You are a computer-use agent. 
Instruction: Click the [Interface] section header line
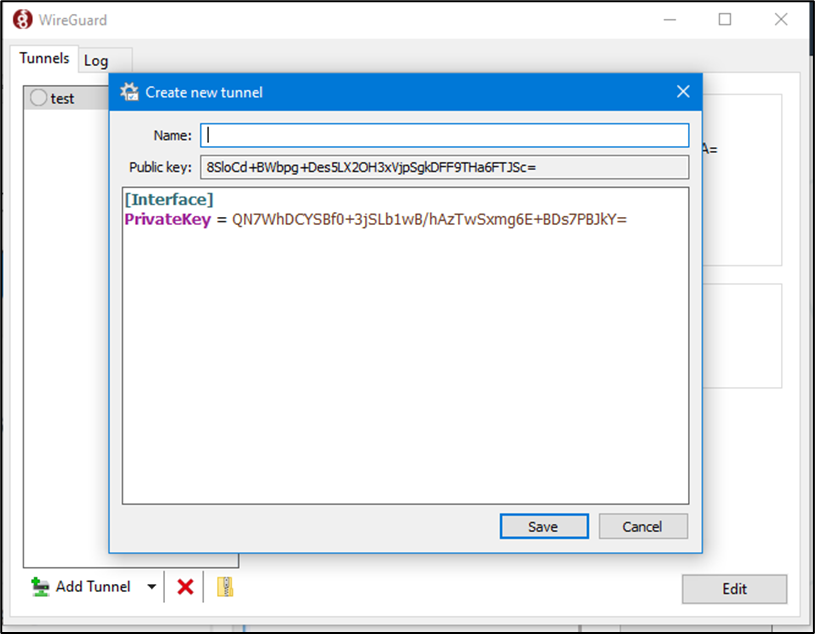click(x=169, y=200)
